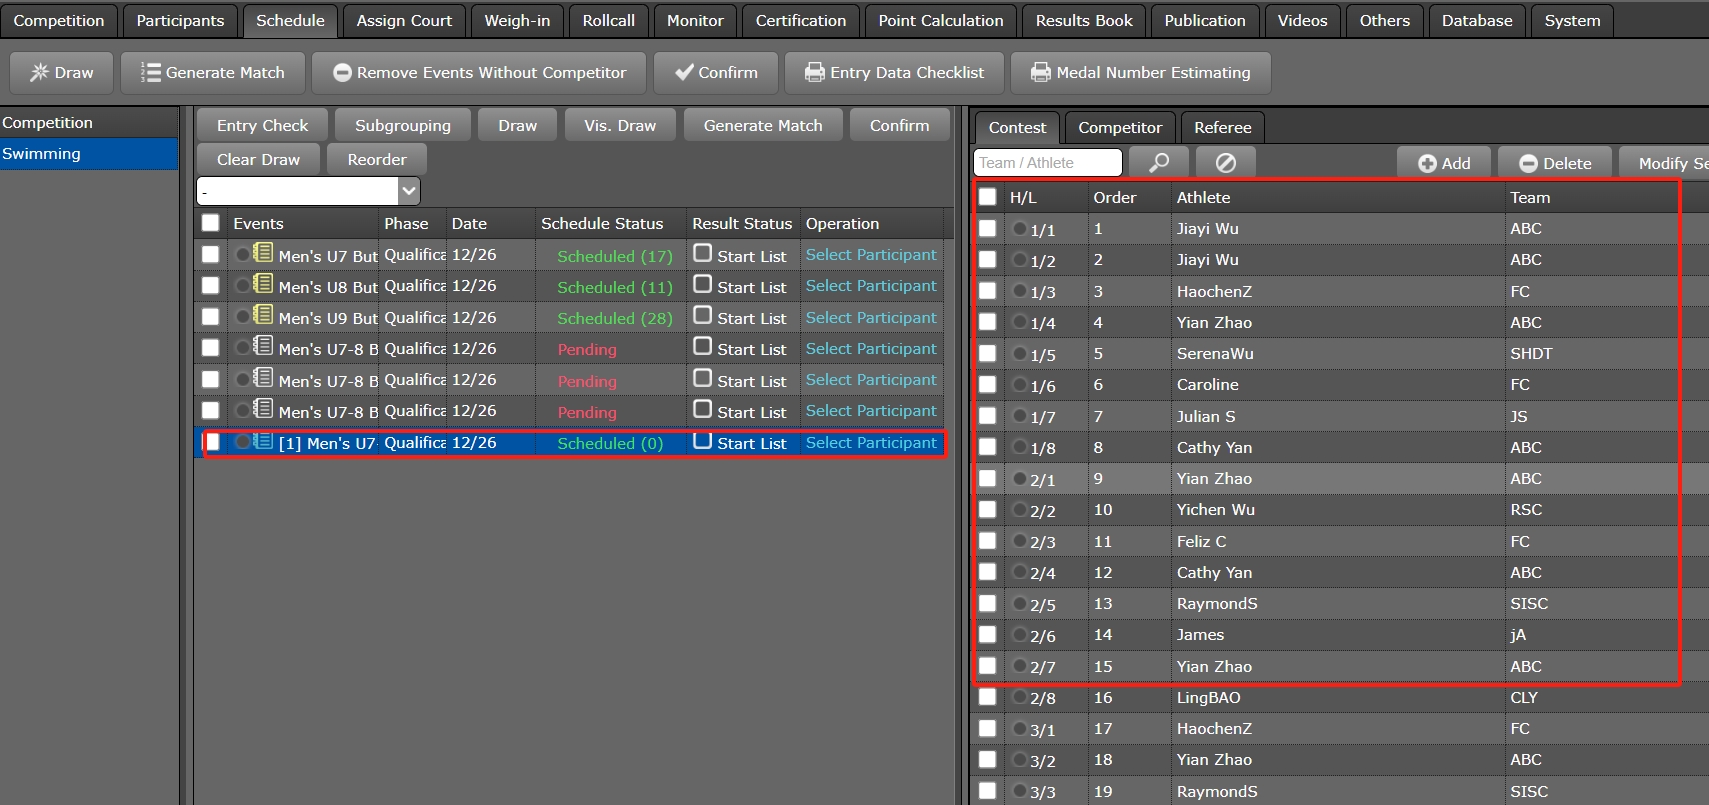This screenshot has height=805, width=1709.
Task: Click the Draw starburst icon in toolbar
Action: tap(39, 73)
